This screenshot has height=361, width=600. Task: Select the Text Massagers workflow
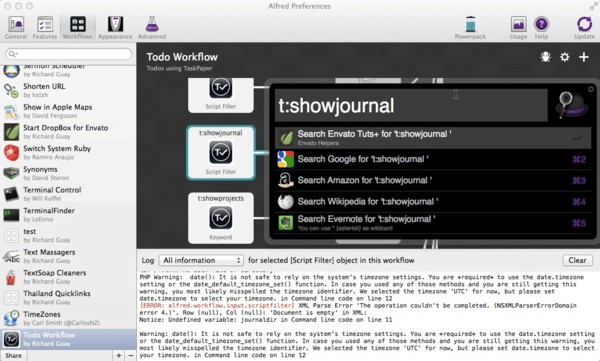pos(68,256)
